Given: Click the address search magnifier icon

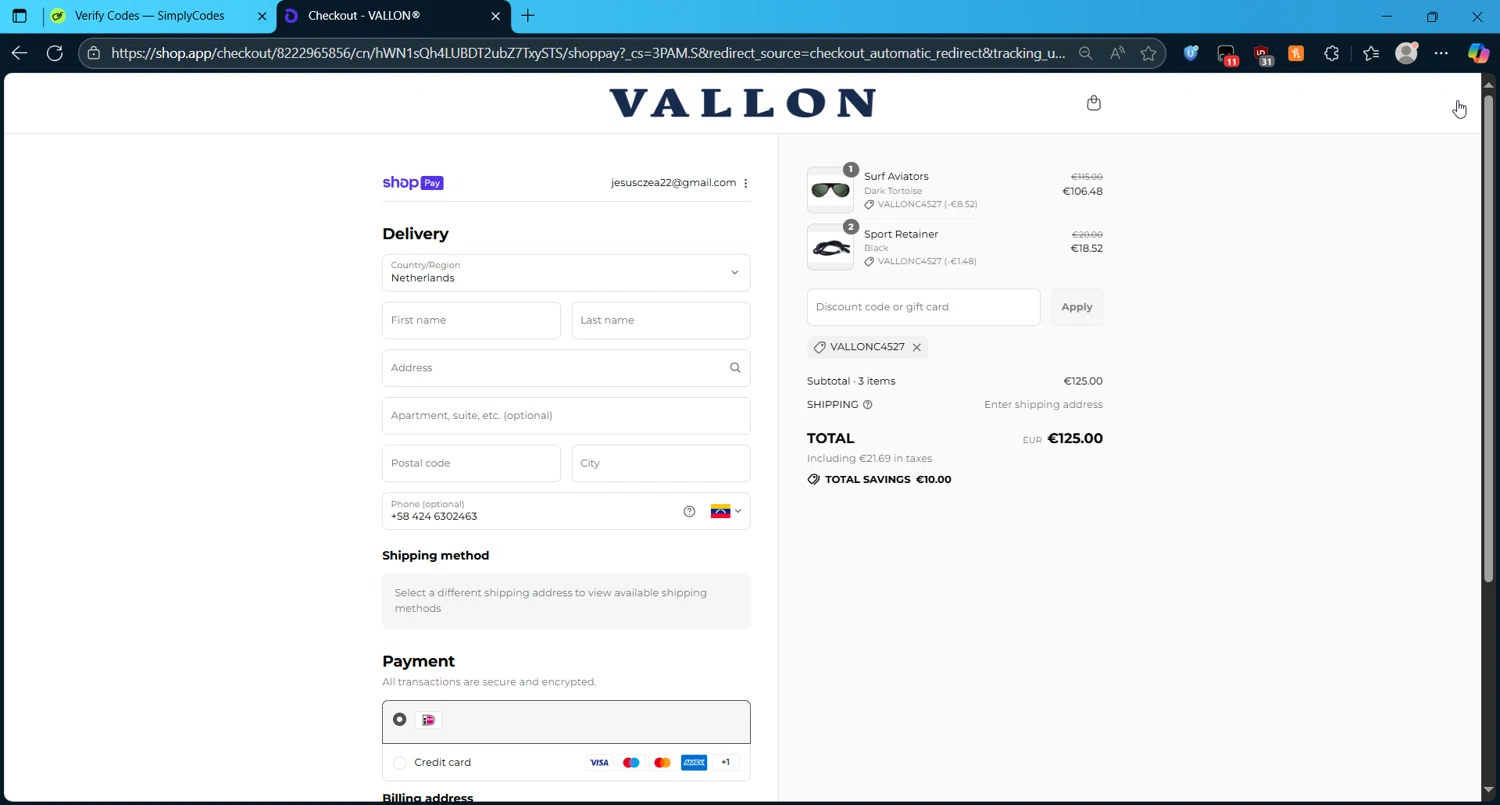Looking at the screenshot, I should point(735,368).
